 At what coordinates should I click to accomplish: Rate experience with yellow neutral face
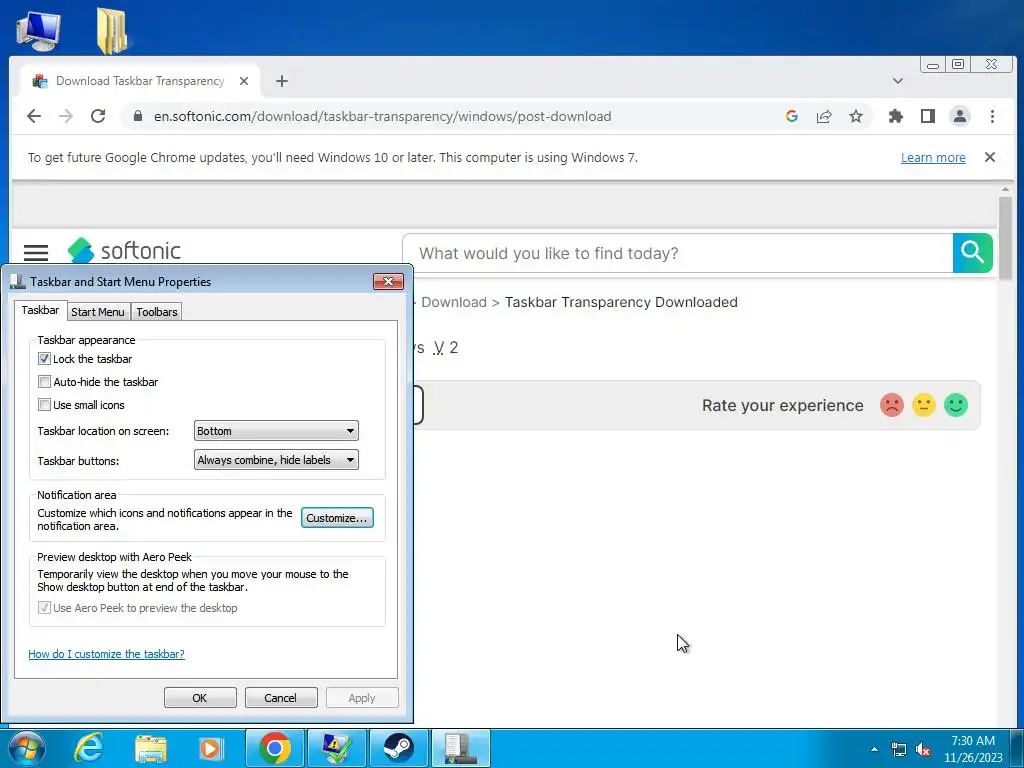point(923,405)
